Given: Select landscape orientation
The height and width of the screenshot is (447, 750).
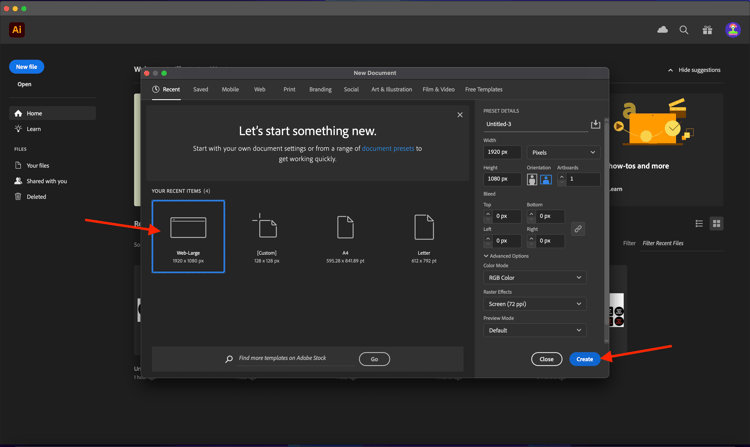Looking at the screenshot, I should [546, 180].
